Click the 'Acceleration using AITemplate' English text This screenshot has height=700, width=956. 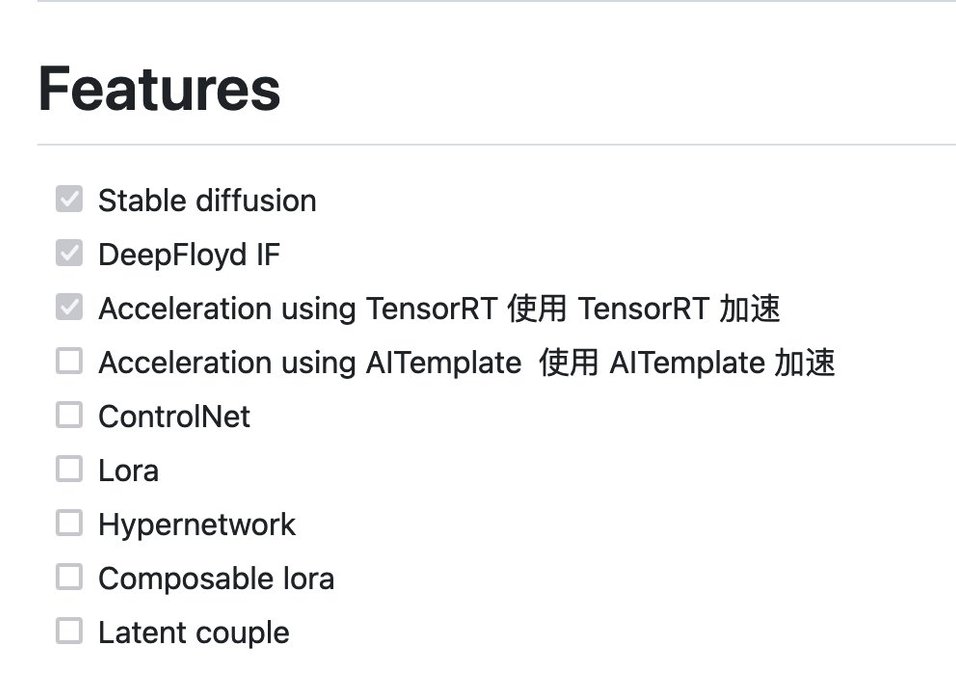[x=310, y=363]
